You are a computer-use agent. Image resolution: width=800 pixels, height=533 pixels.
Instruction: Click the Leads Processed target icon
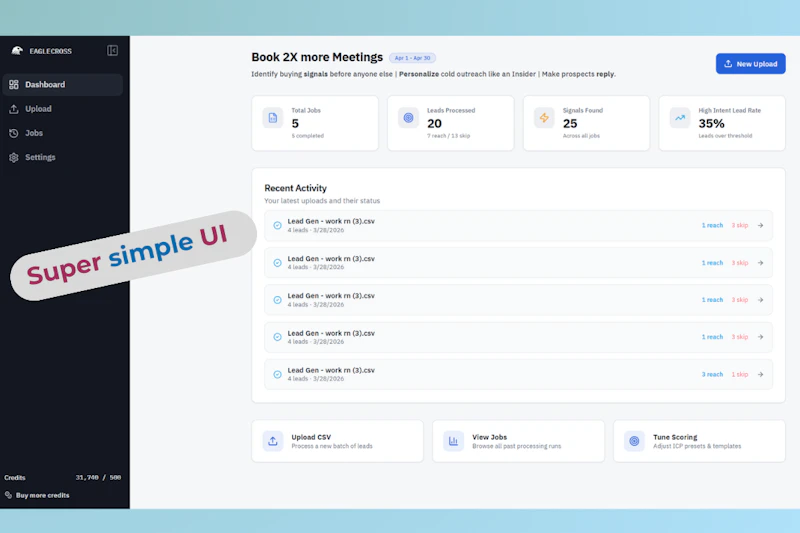pyautogui.click(x=408, y=118)
